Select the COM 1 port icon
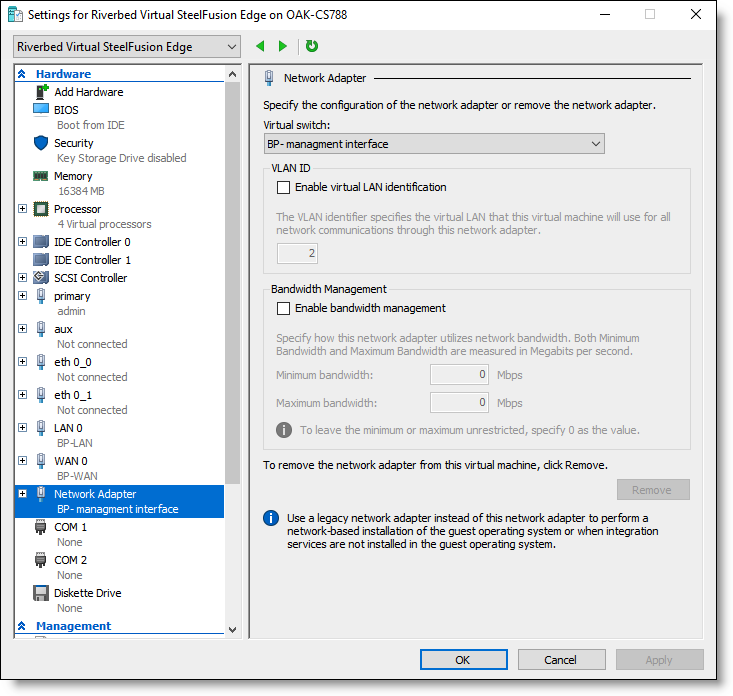The width and height of the screenshot is (733, 696). click(x=41, y=527)
